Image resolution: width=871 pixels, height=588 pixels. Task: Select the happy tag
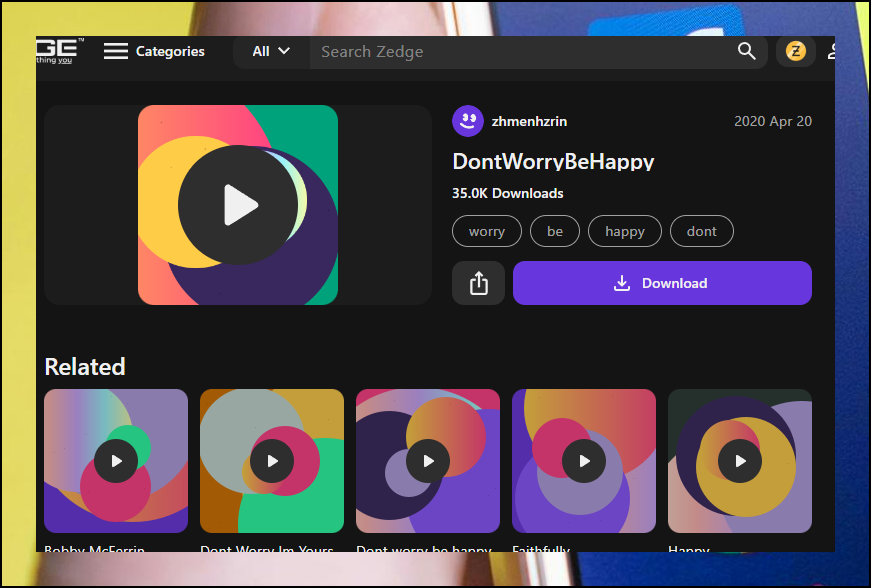point(625,231)
